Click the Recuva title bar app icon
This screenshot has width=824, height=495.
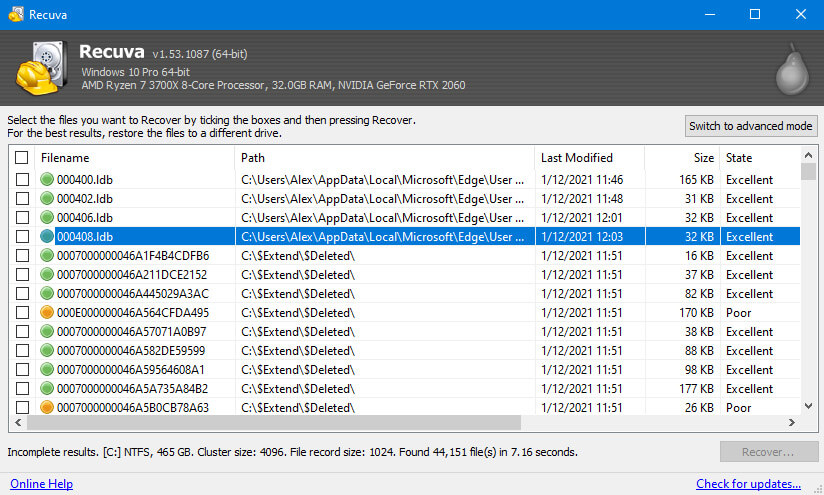tap(16, 14)
